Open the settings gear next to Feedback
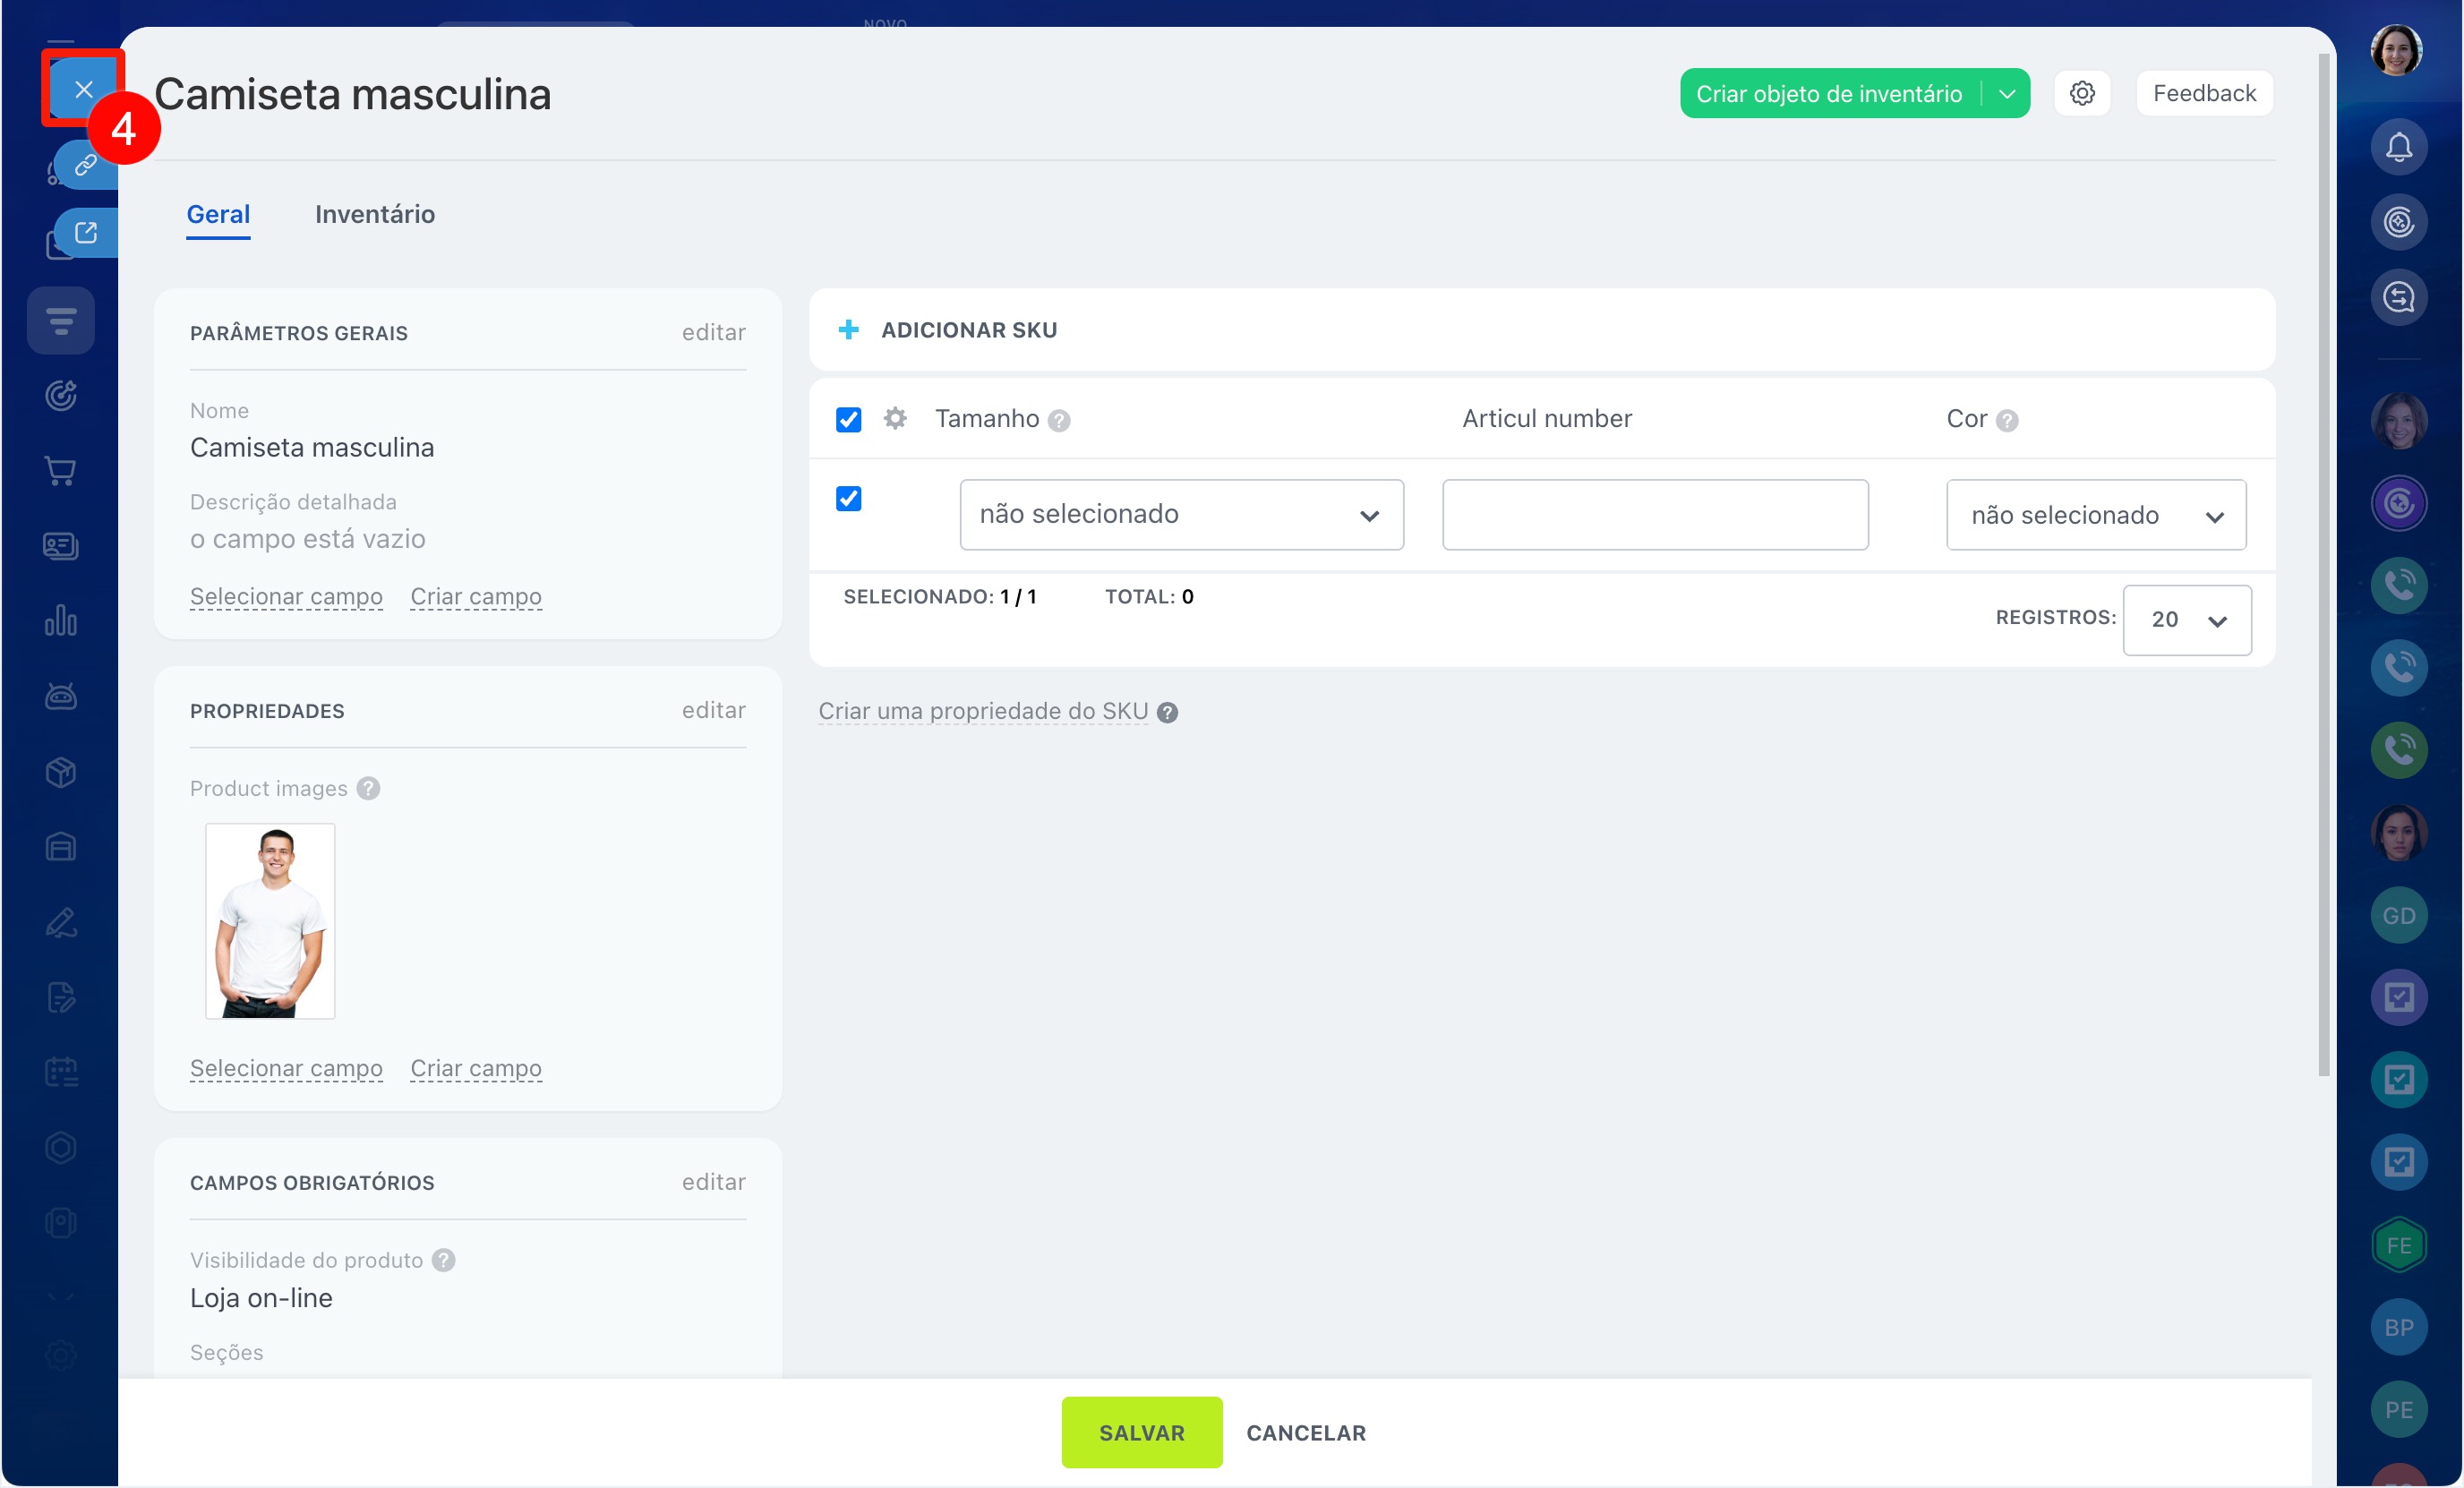Screen dimensions: 2464x1488 tap(2082, 94)
